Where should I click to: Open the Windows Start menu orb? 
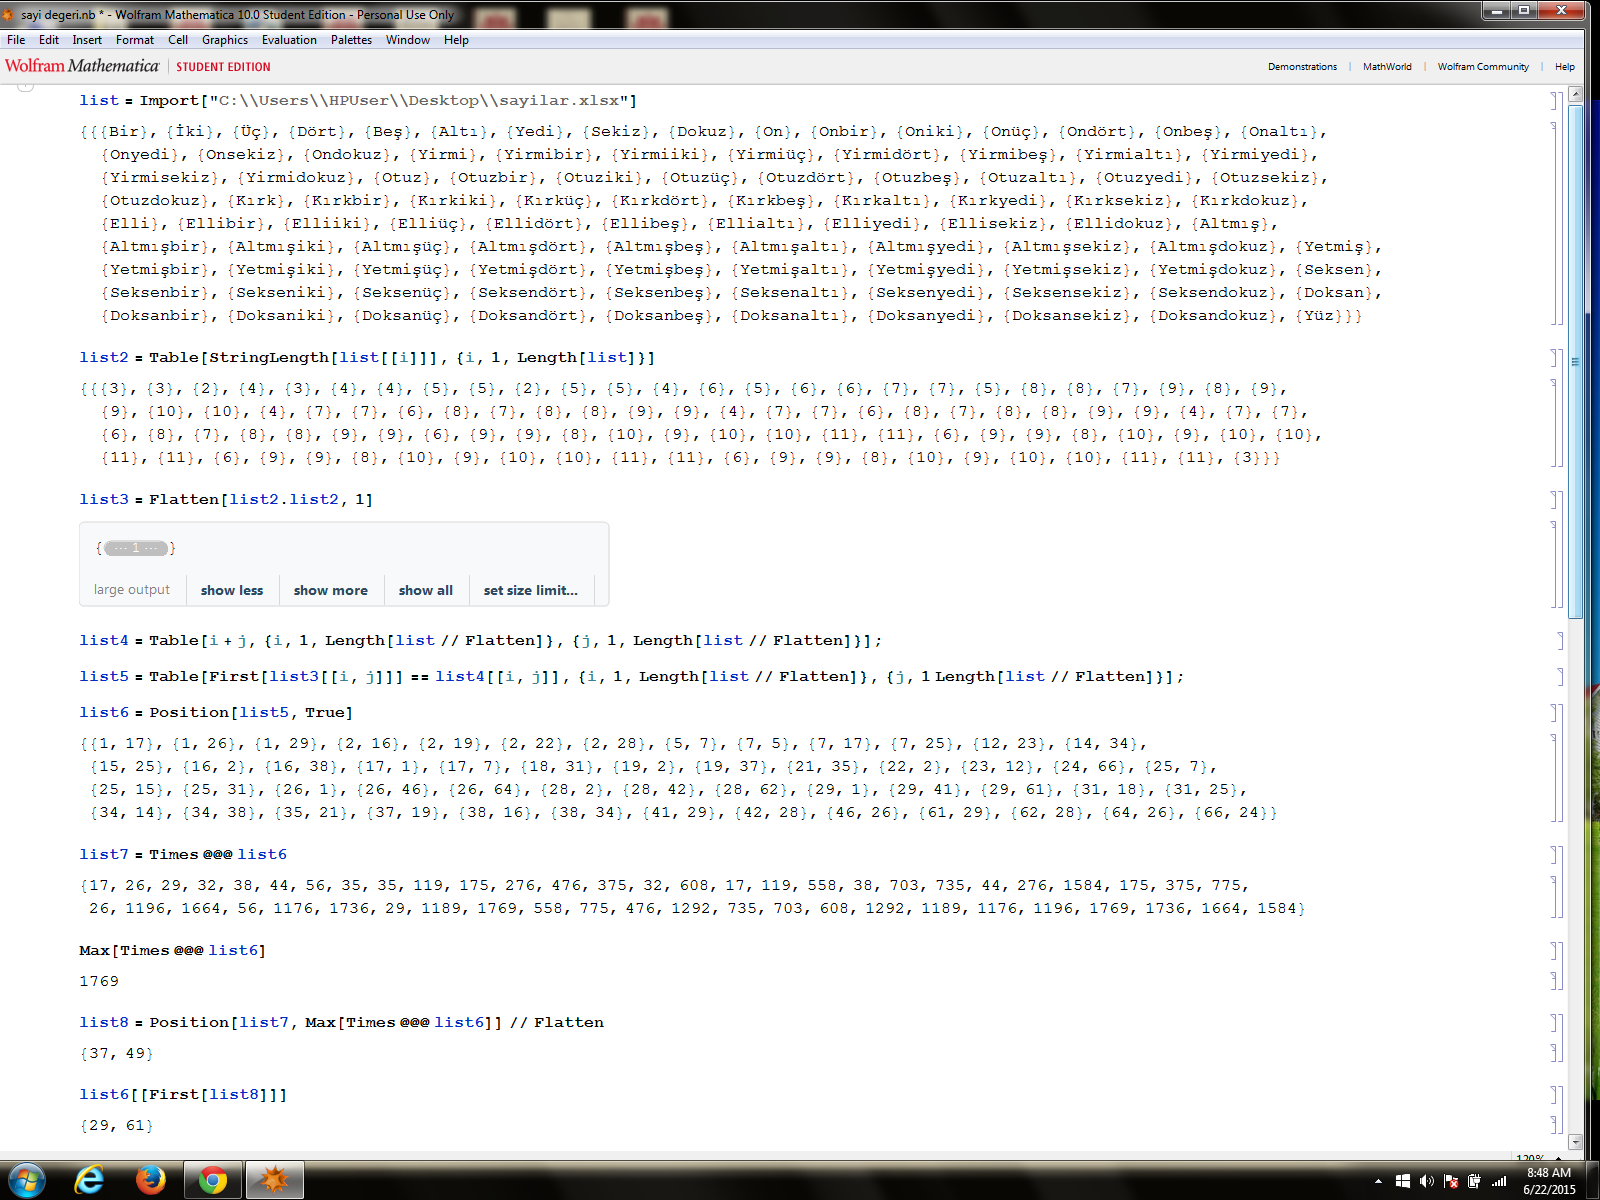tap(27, 1180)
